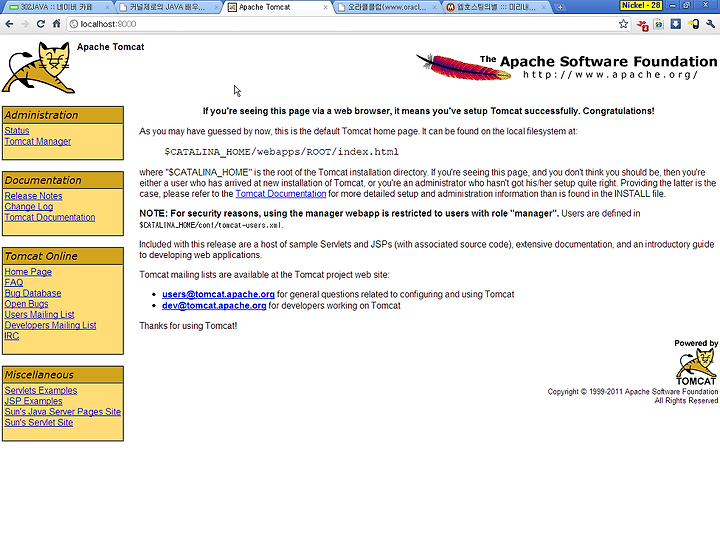Open Tomcat Online Home Page link
The height and width of the screenshot is (542, 720).
tap(28, 272)
